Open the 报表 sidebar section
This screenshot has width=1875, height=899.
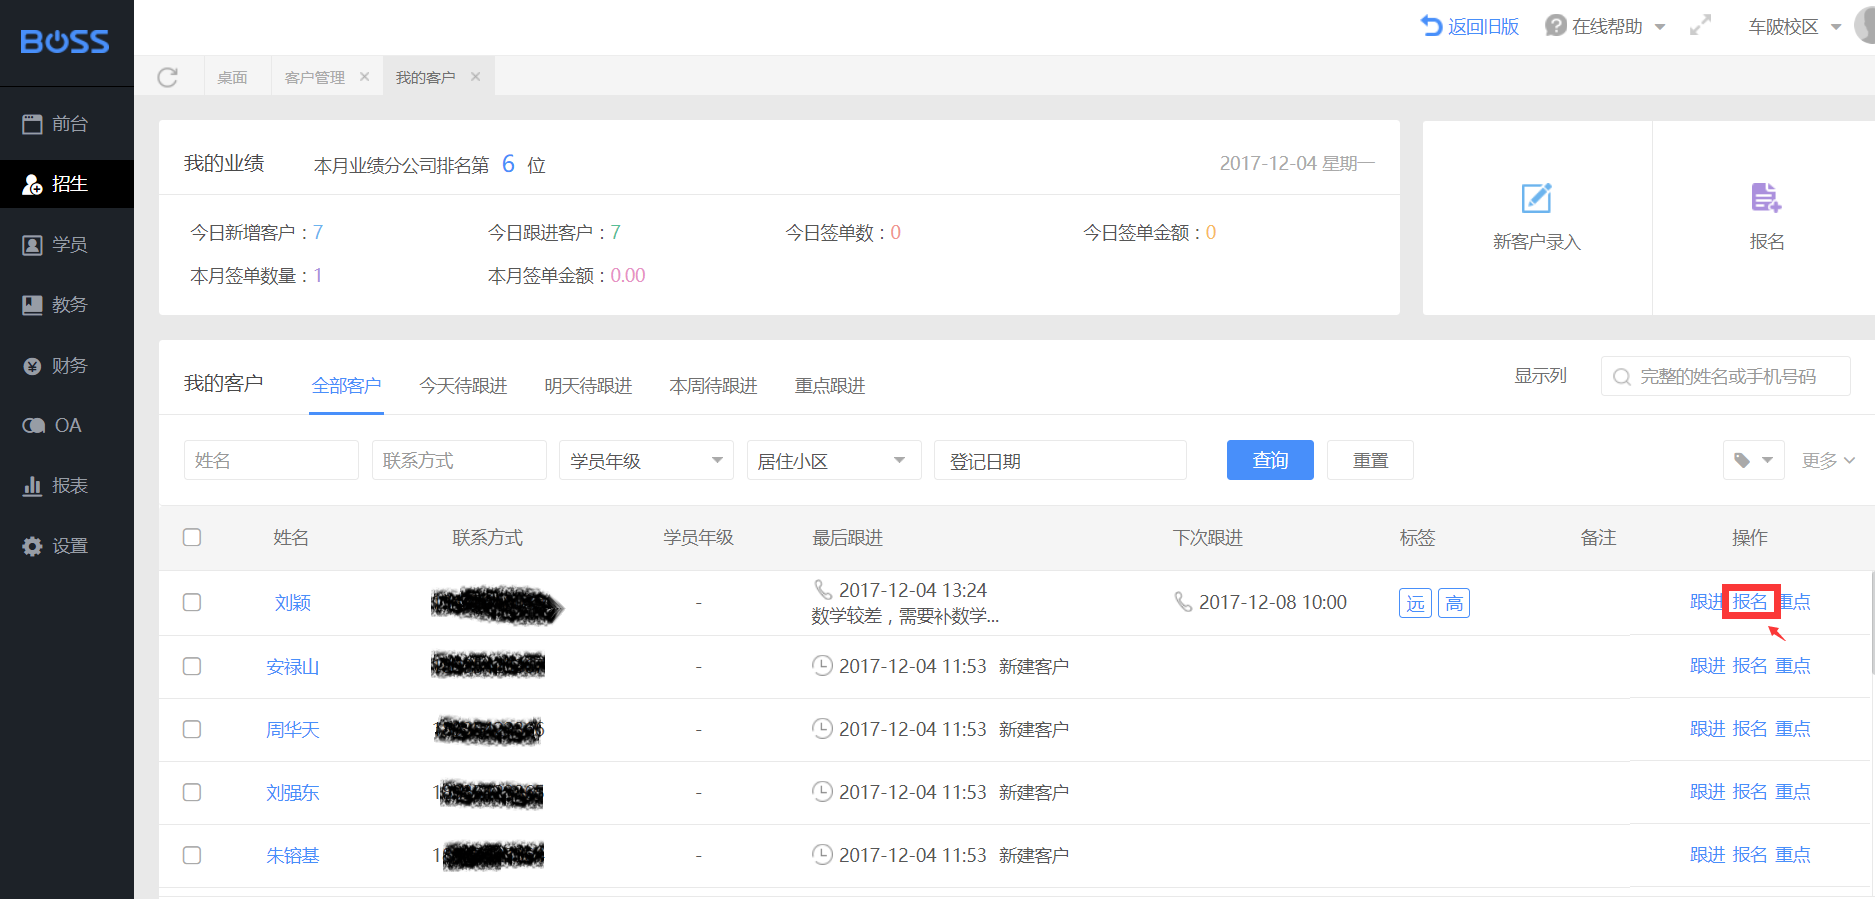[x=66, y=486]
